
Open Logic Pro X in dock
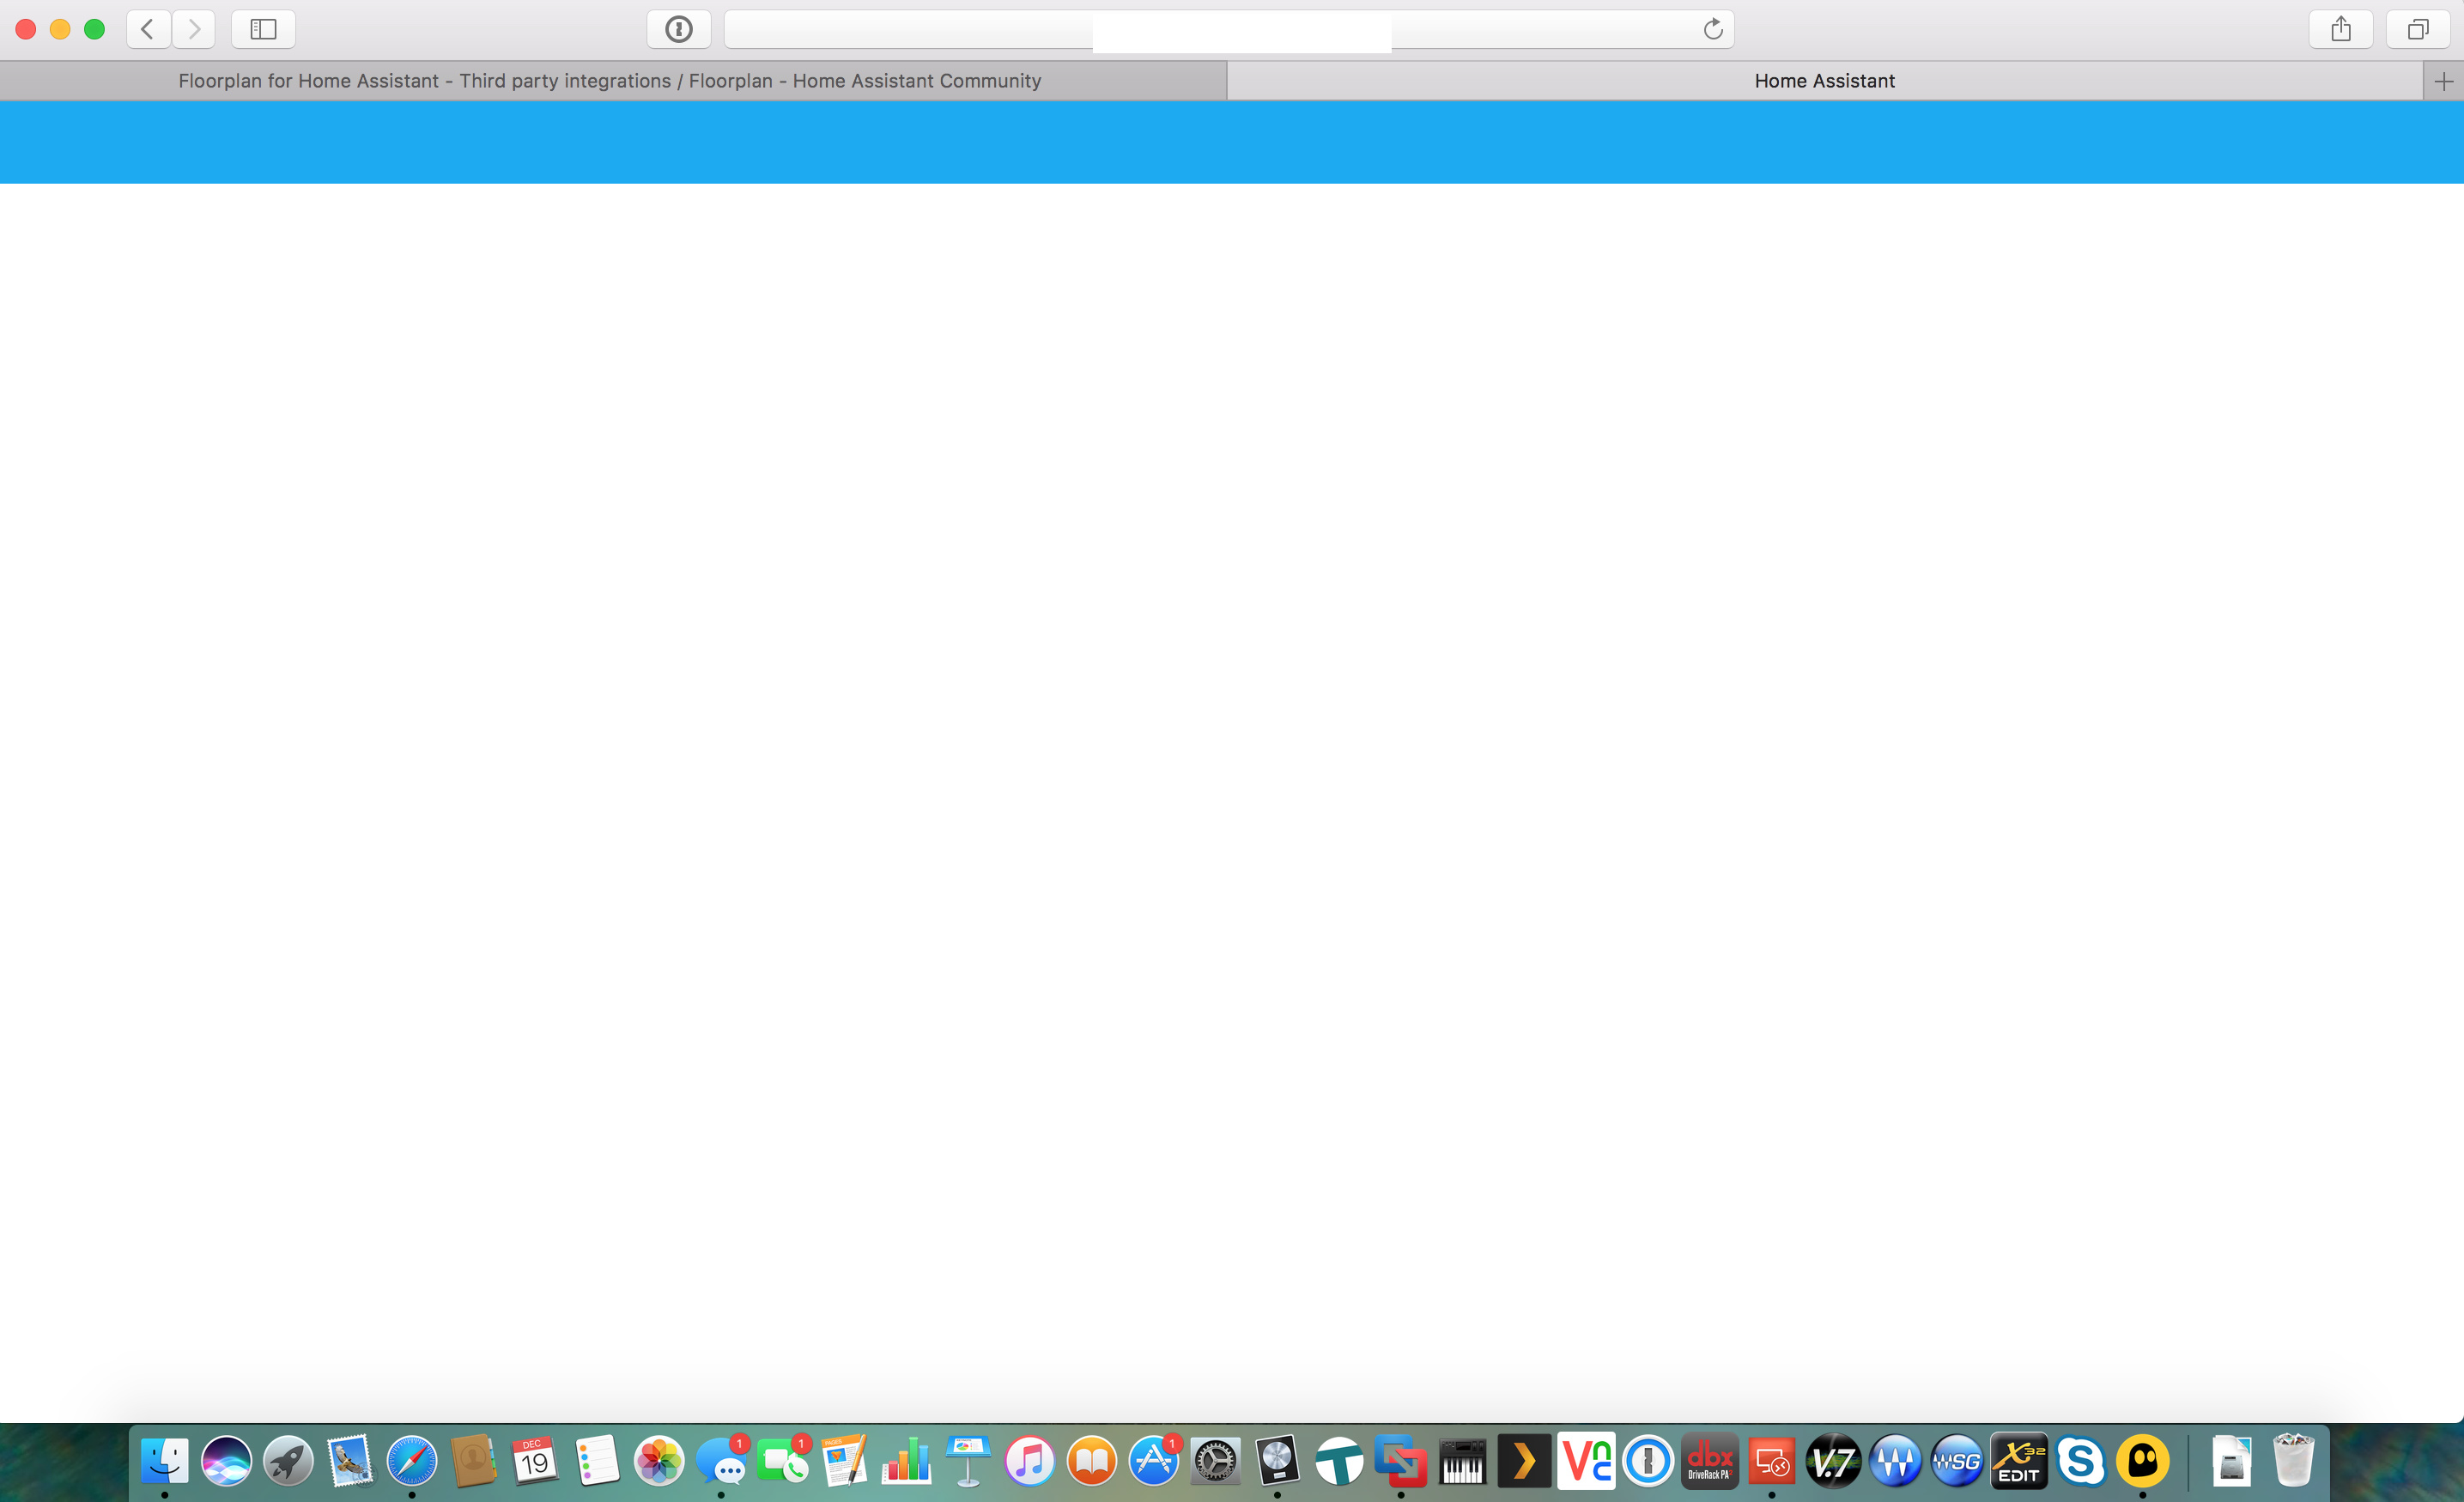pos(1277,1462)
